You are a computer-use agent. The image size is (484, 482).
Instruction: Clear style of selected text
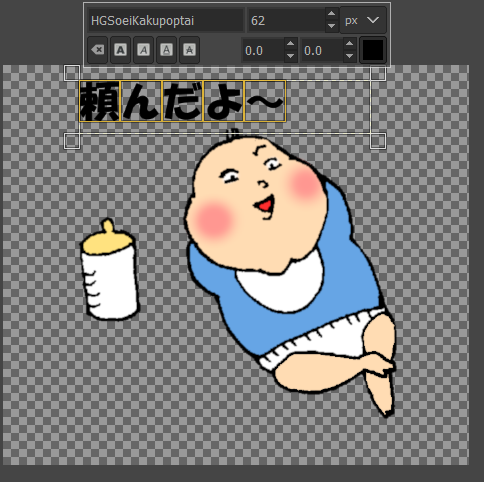point(97,50)
